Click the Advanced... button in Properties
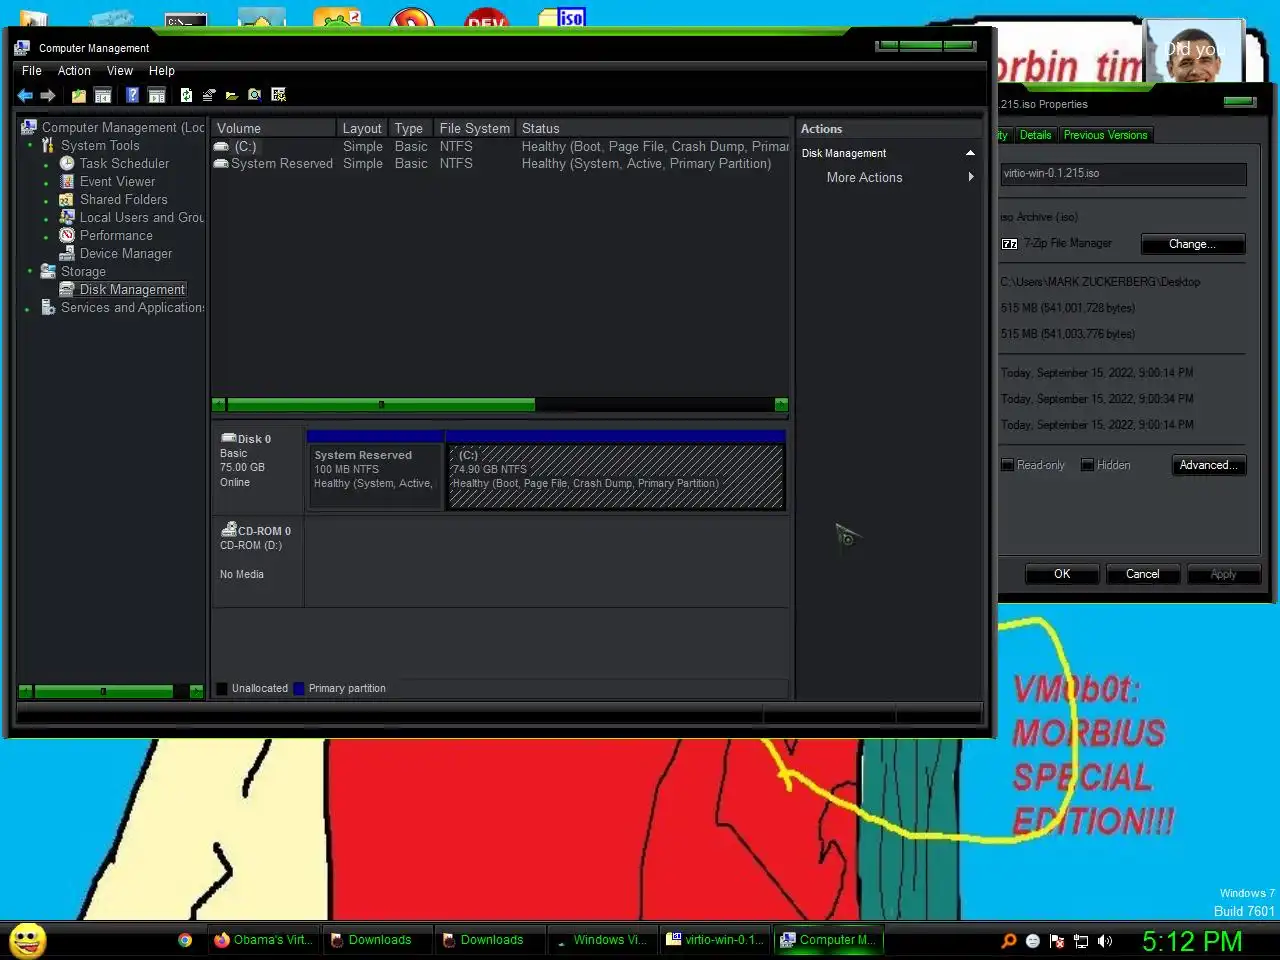 point(1208,465)
